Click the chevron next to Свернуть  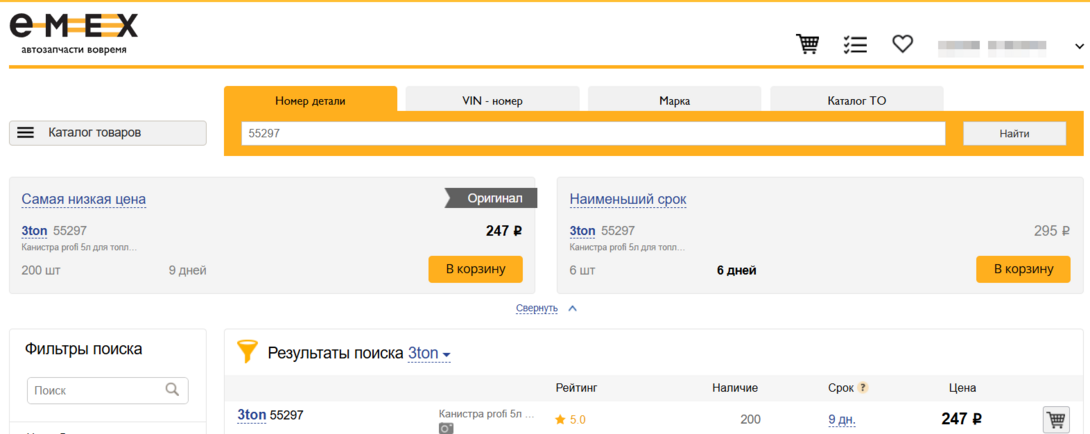573,308
